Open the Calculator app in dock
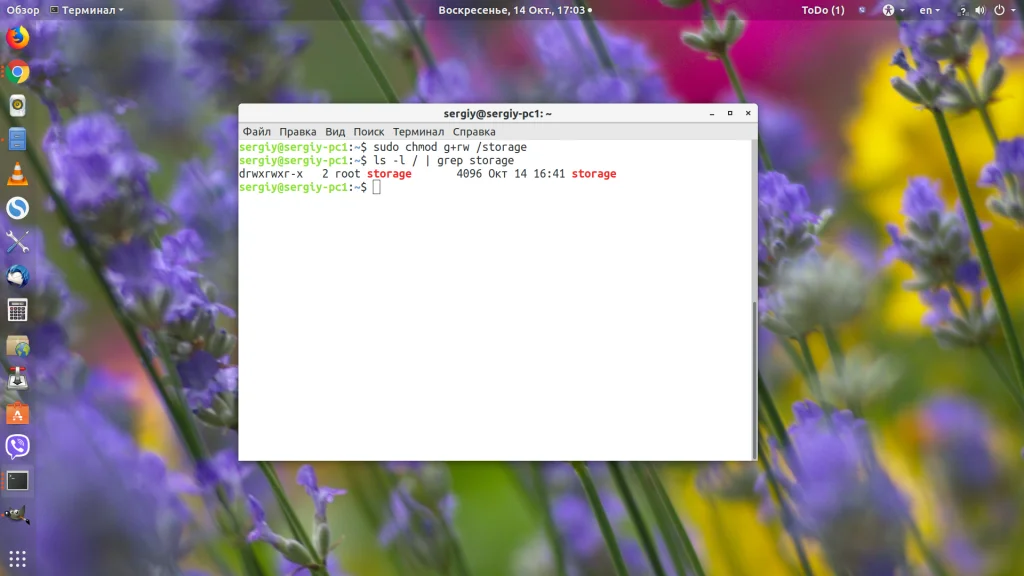Viewport: 1024px width, 576px height. 18,310
